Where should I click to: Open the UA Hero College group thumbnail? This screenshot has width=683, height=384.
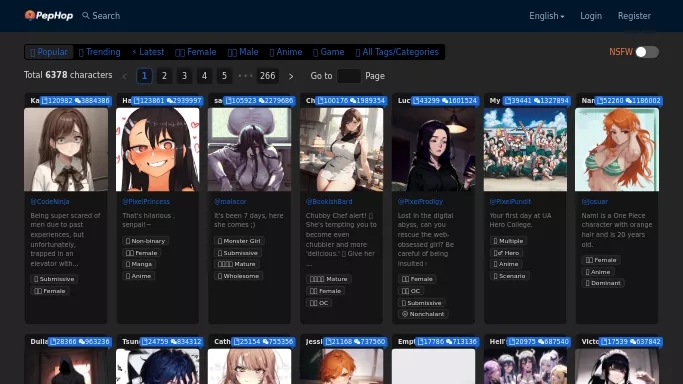525,149
